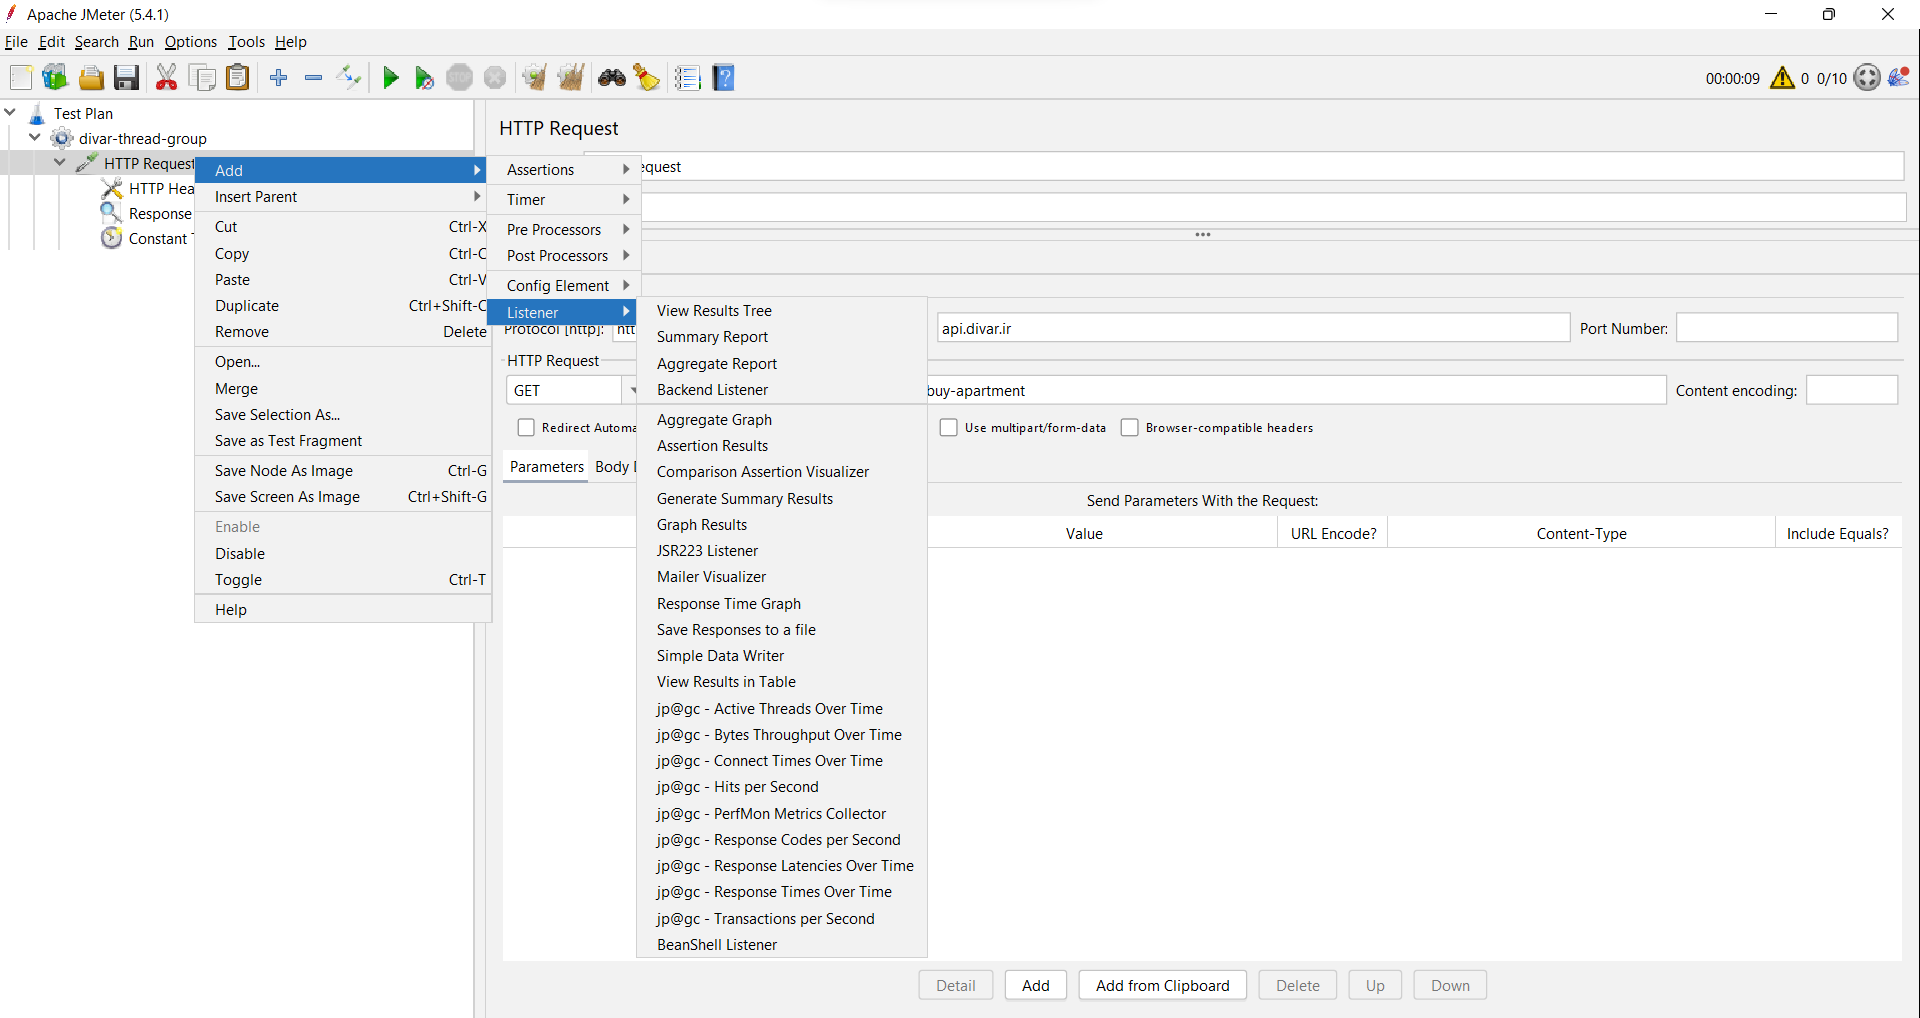Click the Shutdown test icon

[495, 77]
